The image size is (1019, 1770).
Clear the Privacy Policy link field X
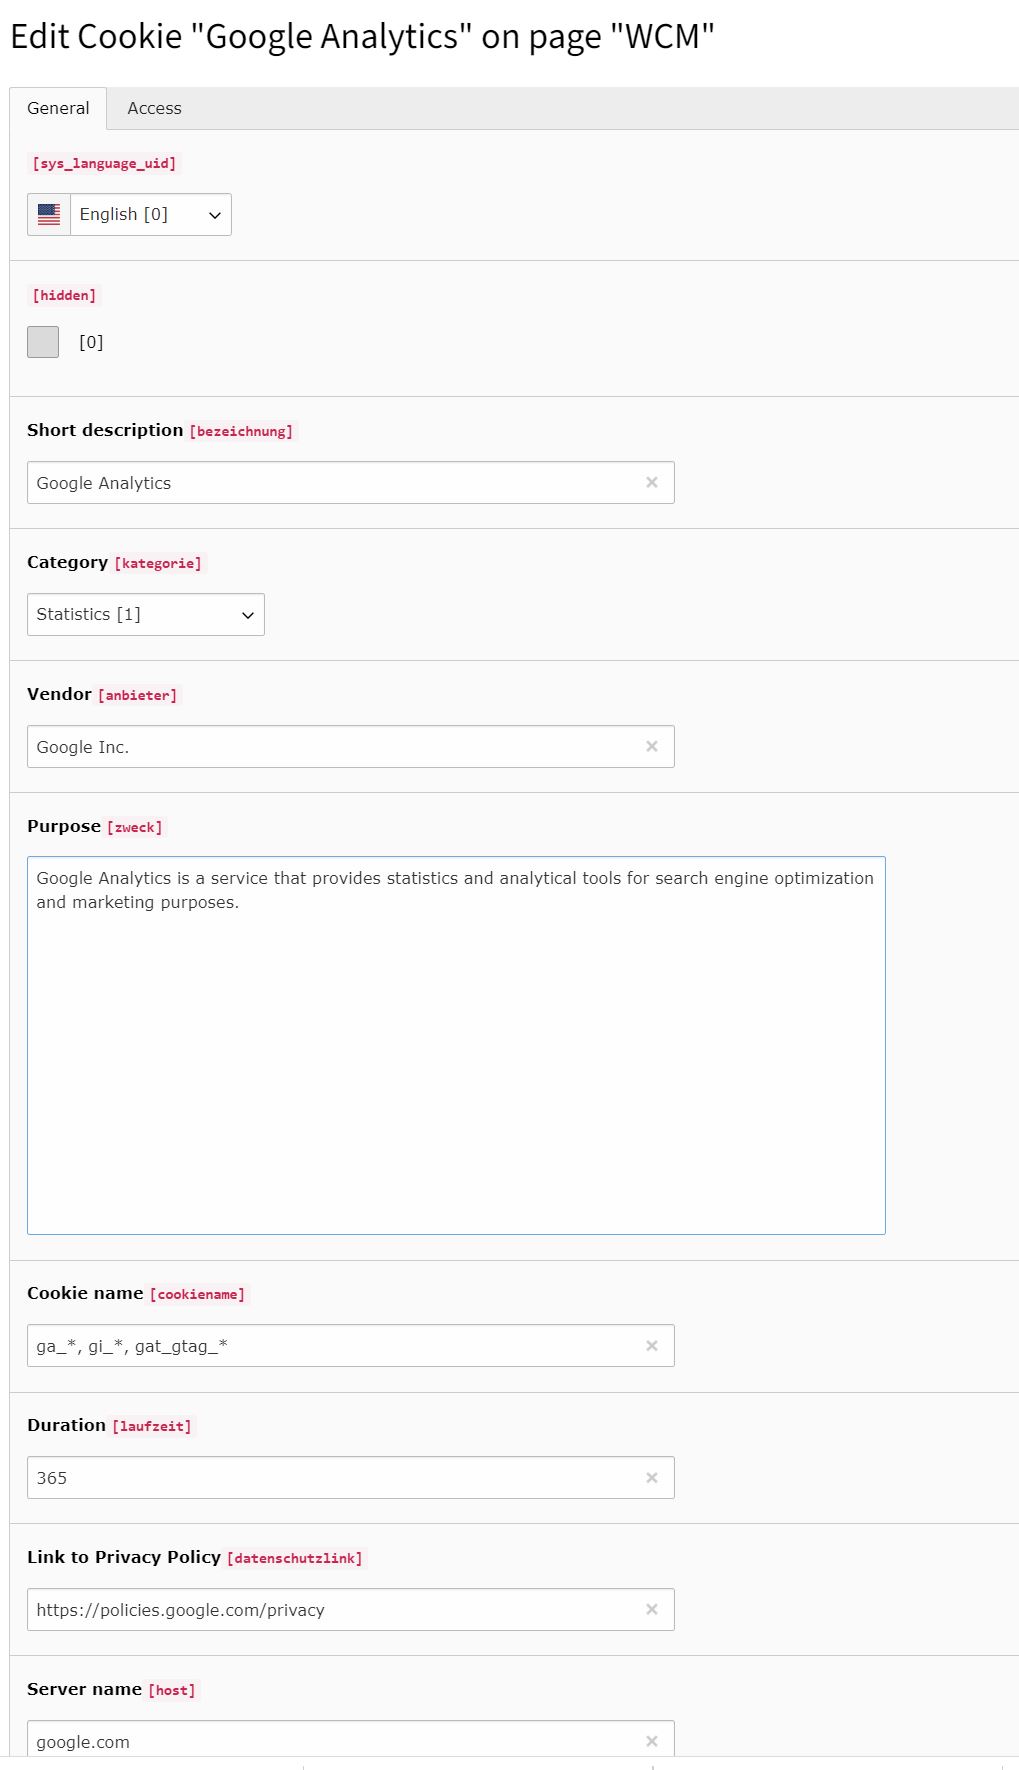652,1610
